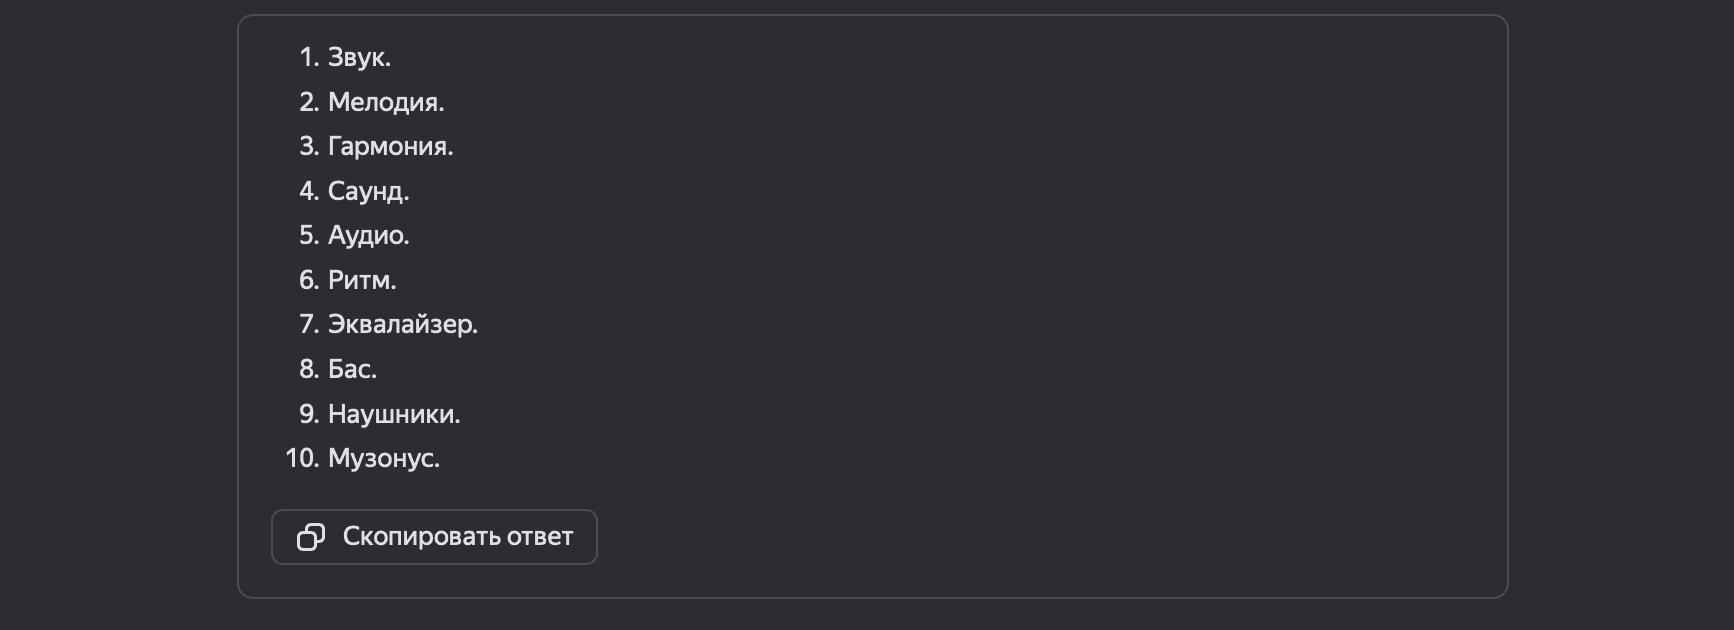1734x630 pixels.
Task: Click the word 'Саунд'
Action: [367, 191]
